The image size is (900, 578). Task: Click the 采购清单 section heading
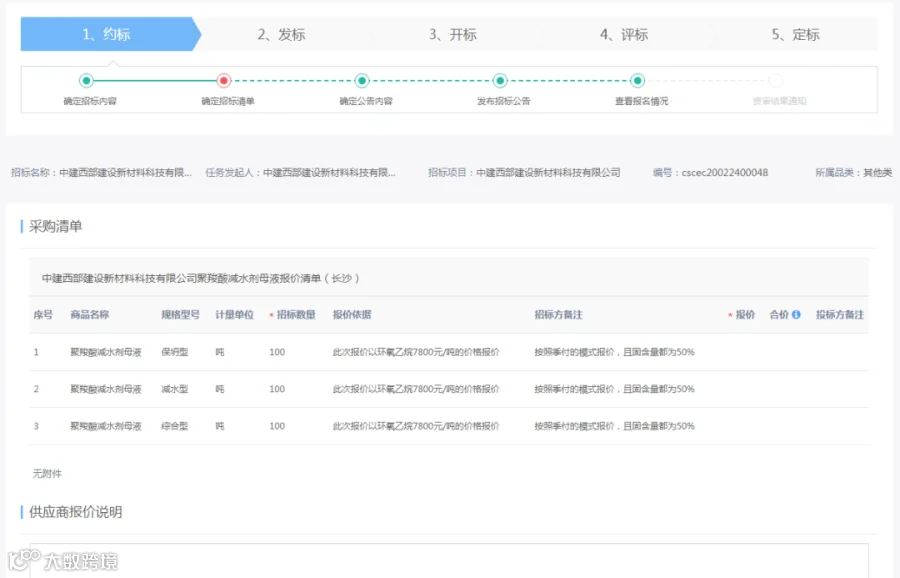[56, 227]
